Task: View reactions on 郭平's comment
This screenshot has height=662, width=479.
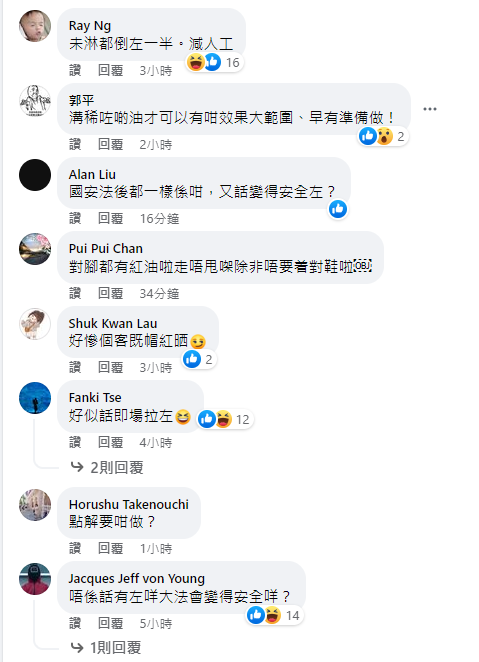Action: click(383, 136)
